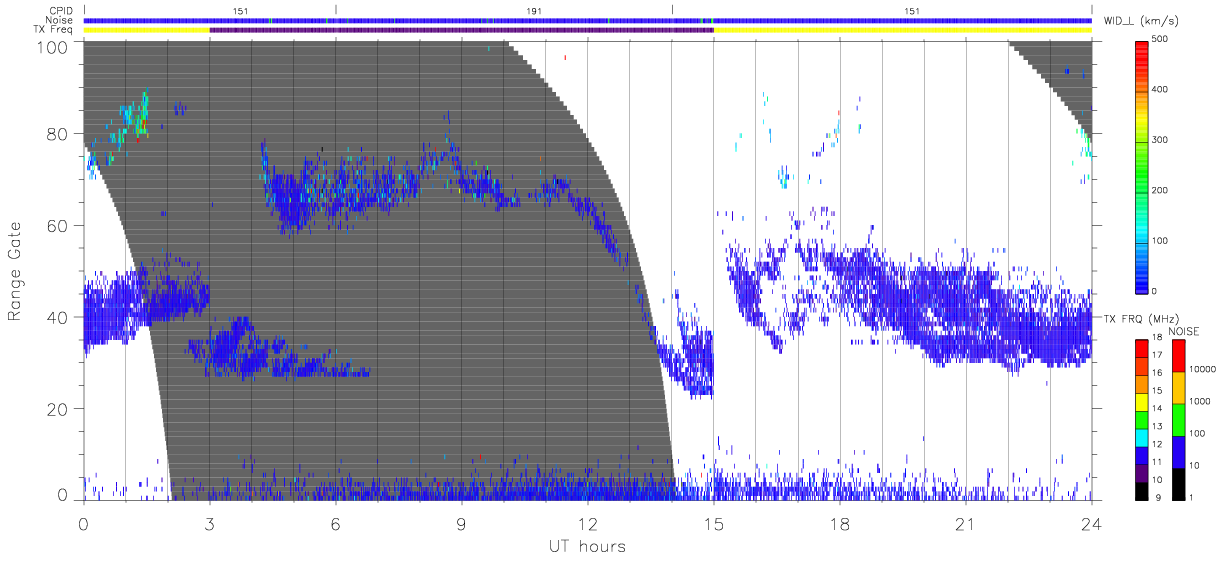Screen dimensions: 1228x567
Task: Select the 17 label on the TX FRQ legend
Action: click(x=1157, y=355)
